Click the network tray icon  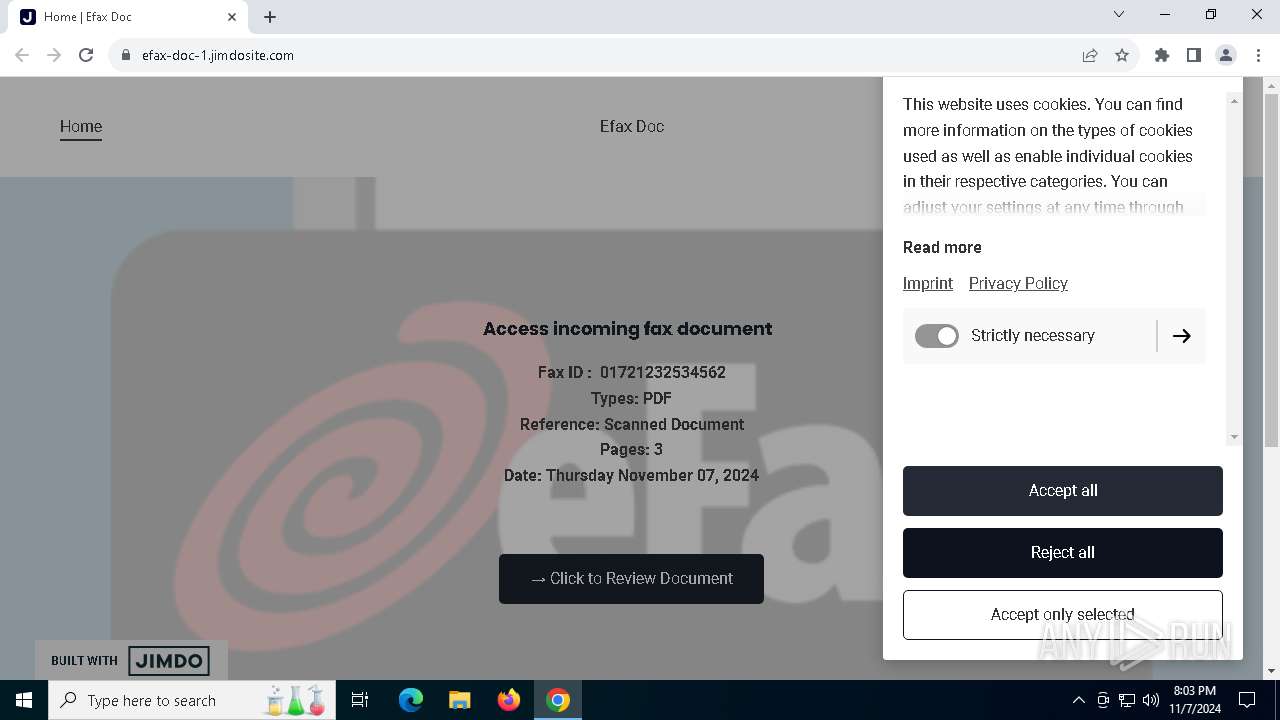point(1127,700)
